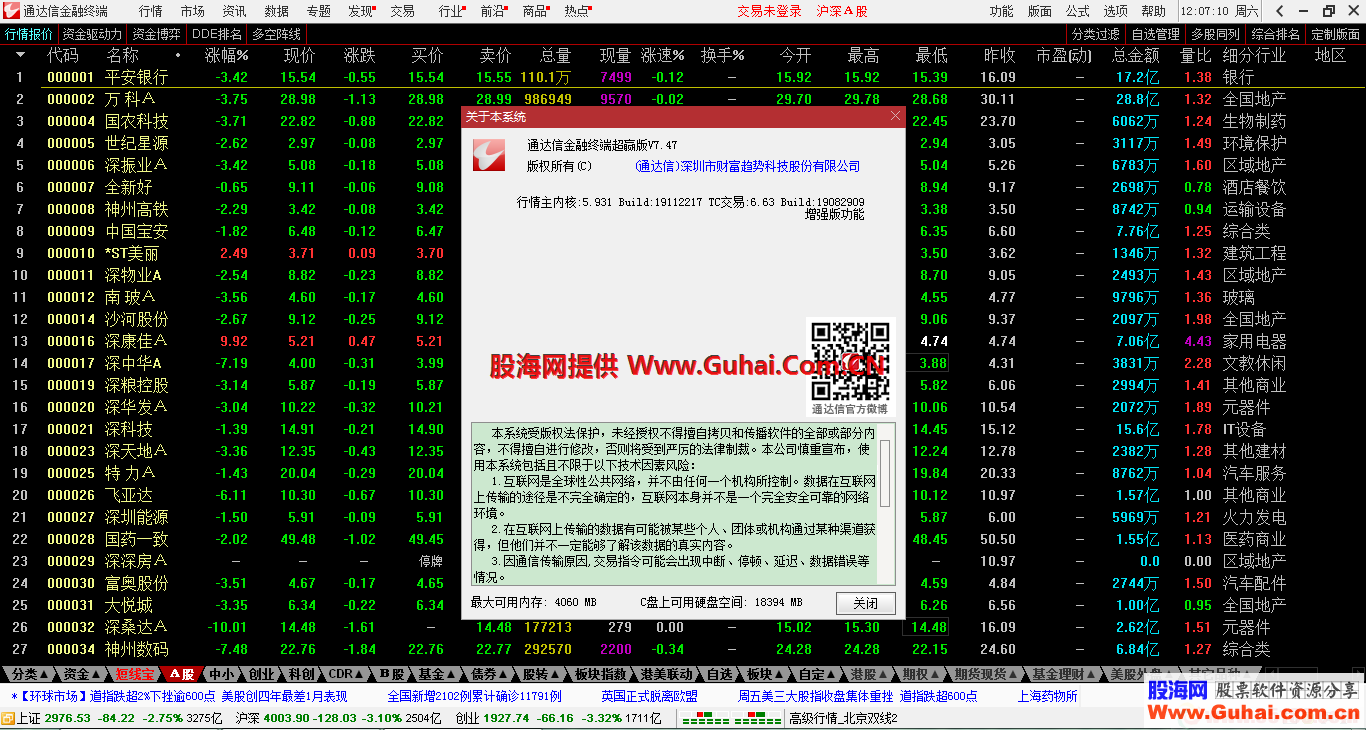1366x730 pixels.
Task: Switch to 资金博弈 tab
Action: pyautogui.click(x=157, y=34)
